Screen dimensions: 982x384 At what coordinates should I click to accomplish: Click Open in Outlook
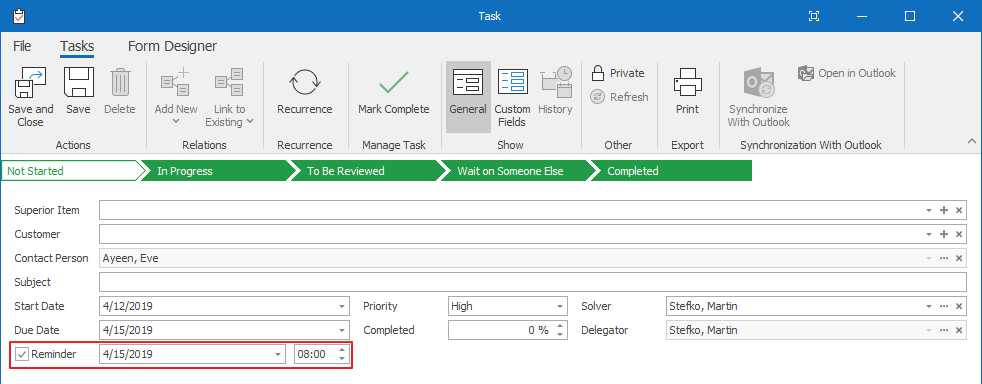(847, 73)
